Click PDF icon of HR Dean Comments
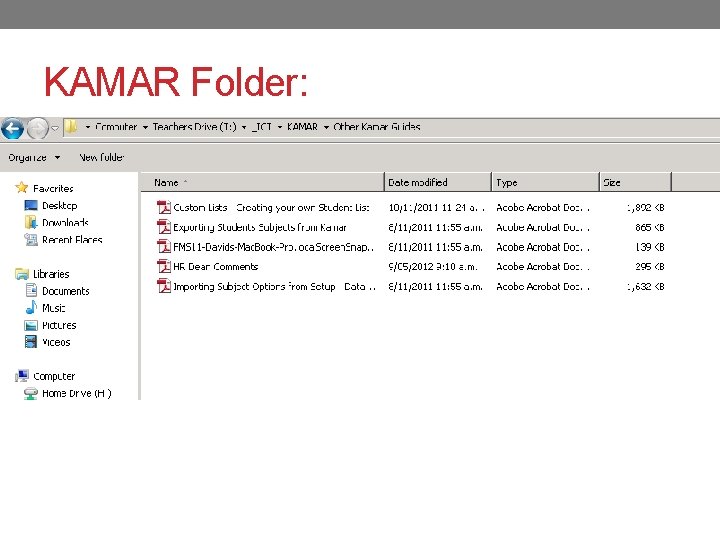This screenshot has height=540, width=720. pos(164,266)
